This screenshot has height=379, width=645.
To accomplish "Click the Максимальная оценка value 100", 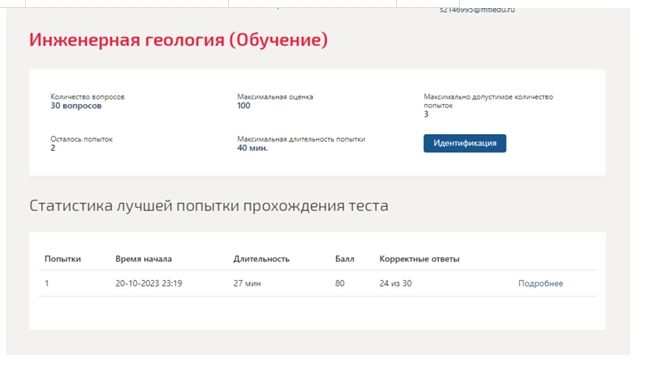I will point(244,106).
